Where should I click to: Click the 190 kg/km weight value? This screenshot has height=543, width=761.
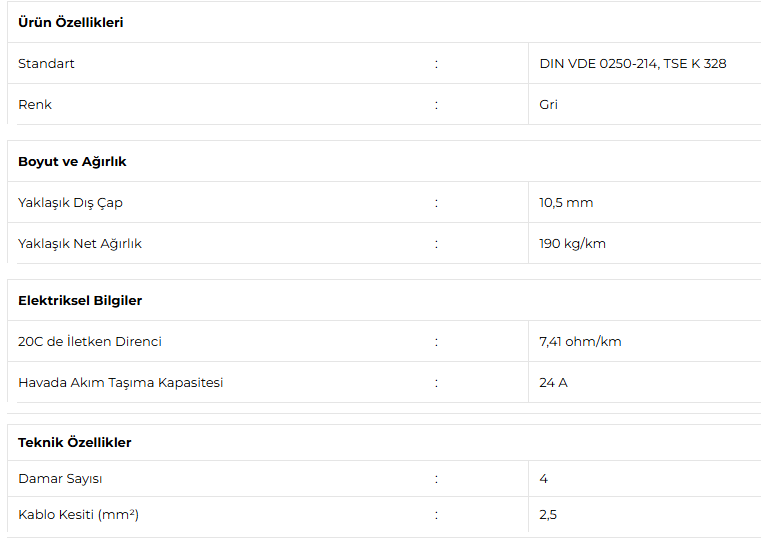572,244
